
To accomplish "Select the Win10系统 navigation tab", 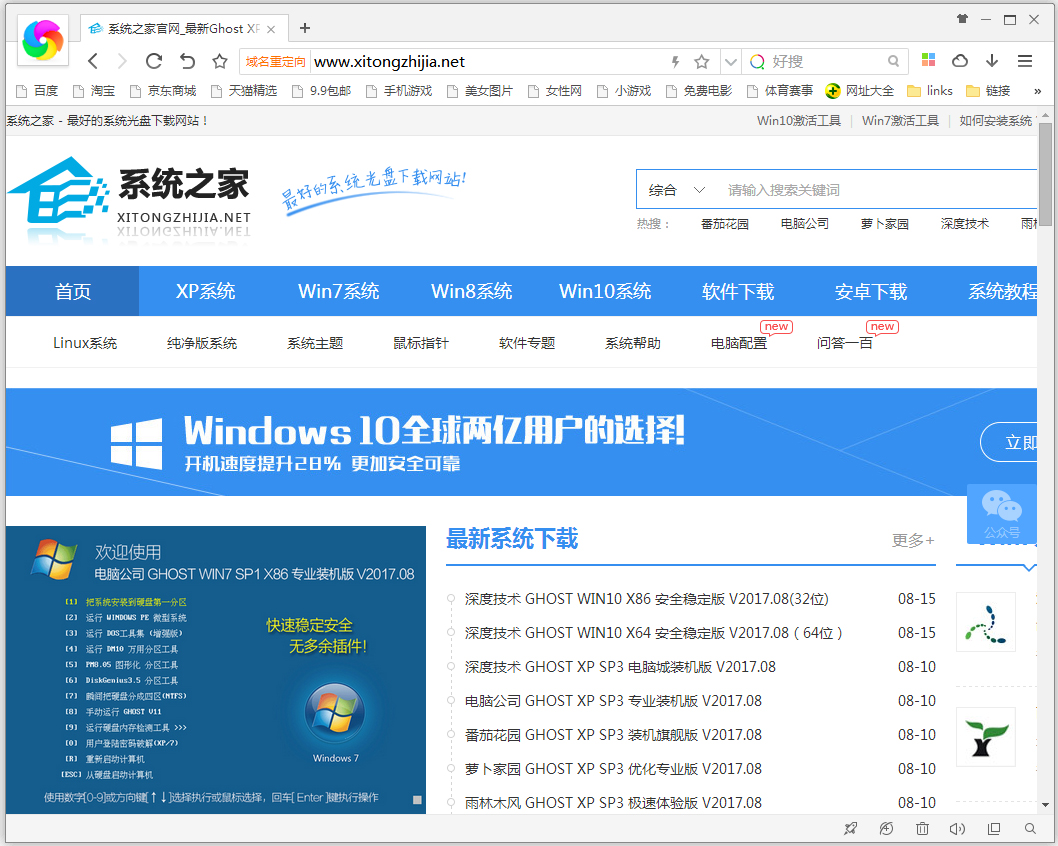I will coord(605,291).
